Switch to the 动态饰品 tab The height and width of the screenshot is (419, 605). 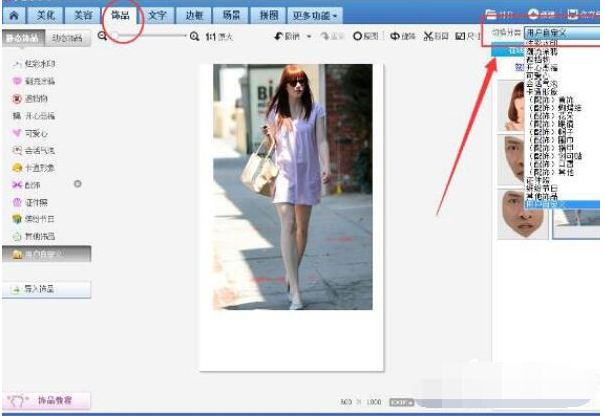click(x=68, y=38)
